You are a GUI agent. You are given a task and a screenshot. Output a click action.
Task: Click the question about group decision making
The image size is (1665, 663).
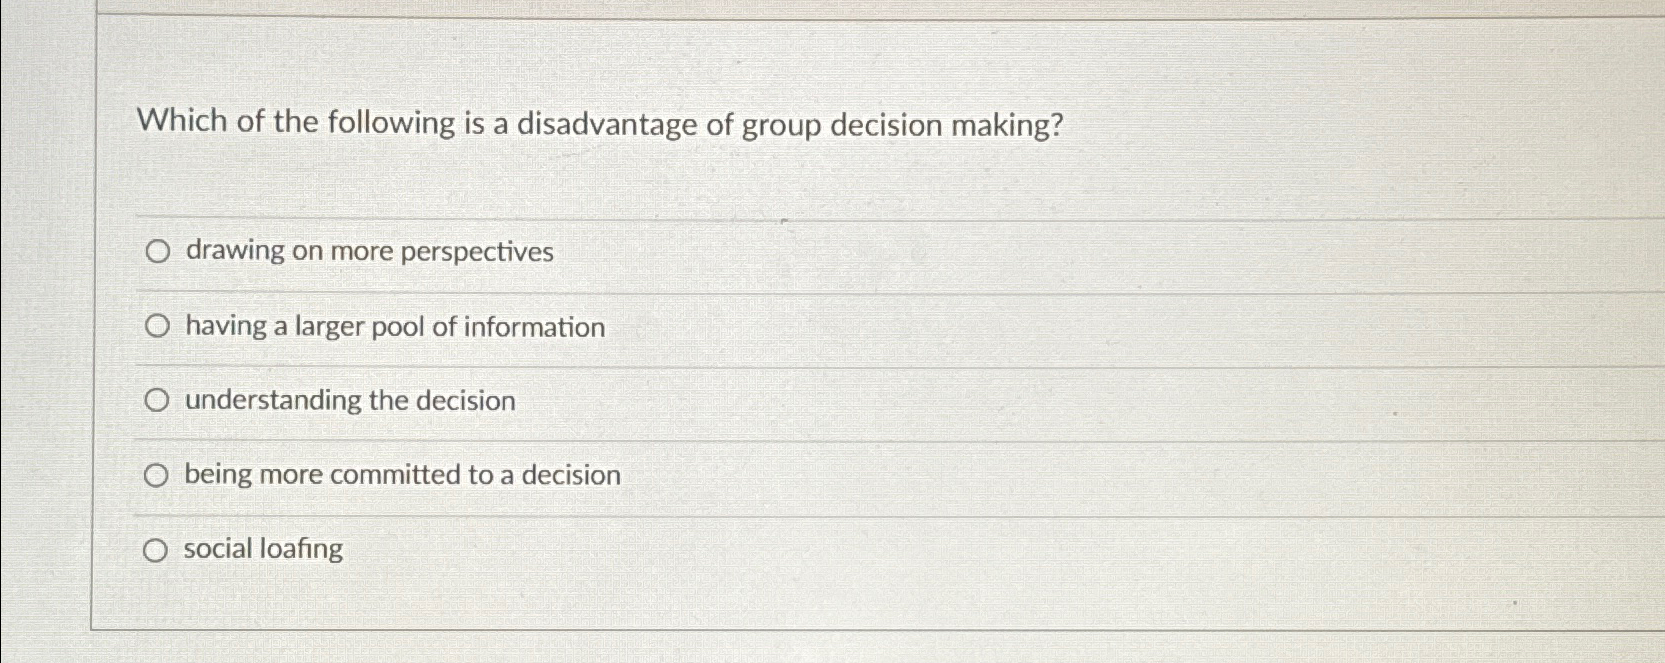pos(600,124)
